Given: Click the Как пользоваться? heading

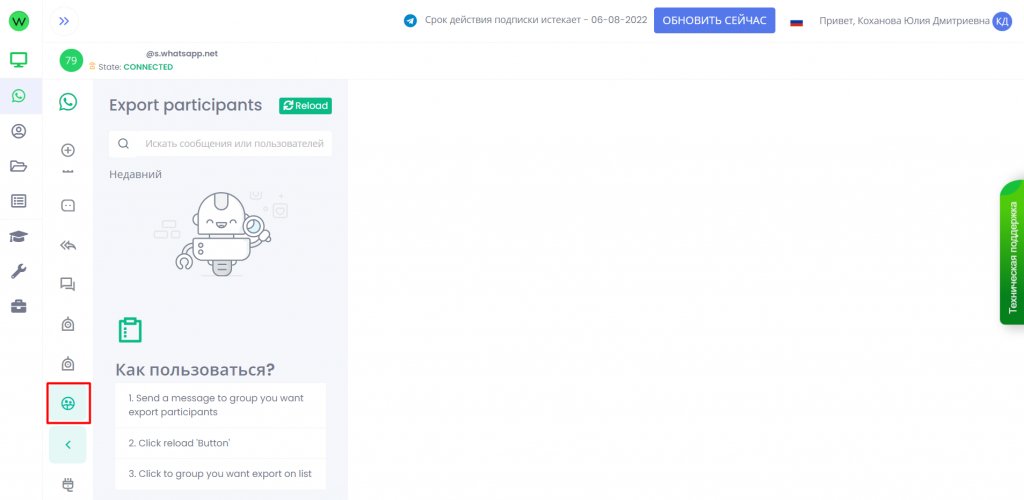Looking at the screenshot, I should coord(195,370).
